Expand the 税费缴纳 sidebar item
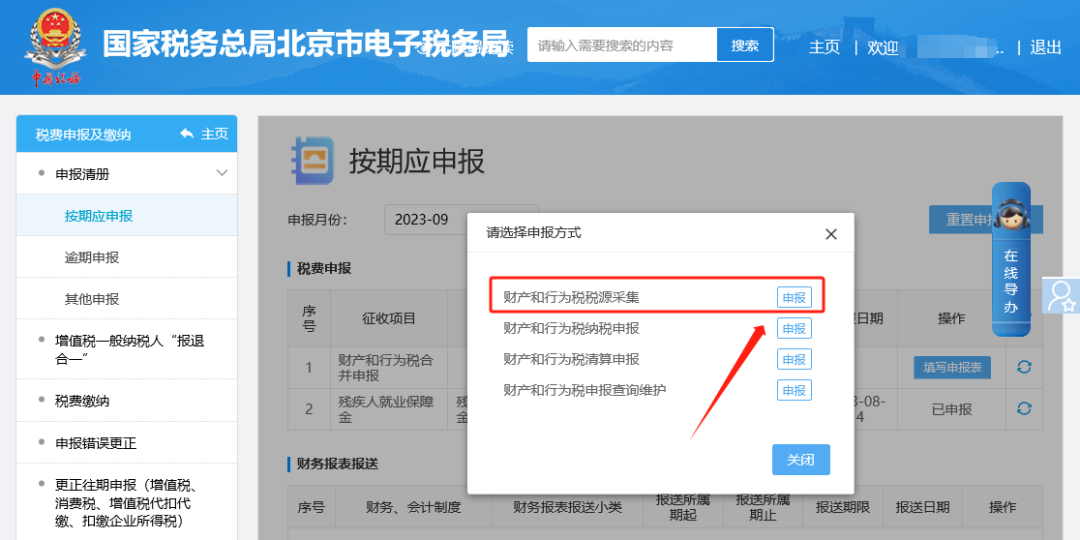Screen dimensions: 1080x540 (x=82, y=401)
